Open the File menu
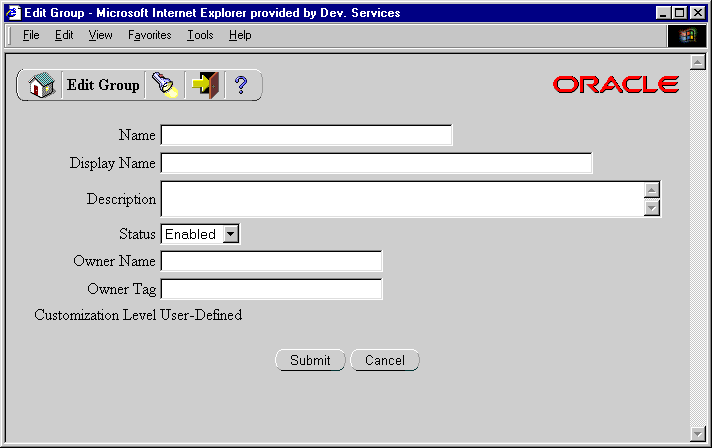Screen dimensions: 712x448 pos(31,35)
